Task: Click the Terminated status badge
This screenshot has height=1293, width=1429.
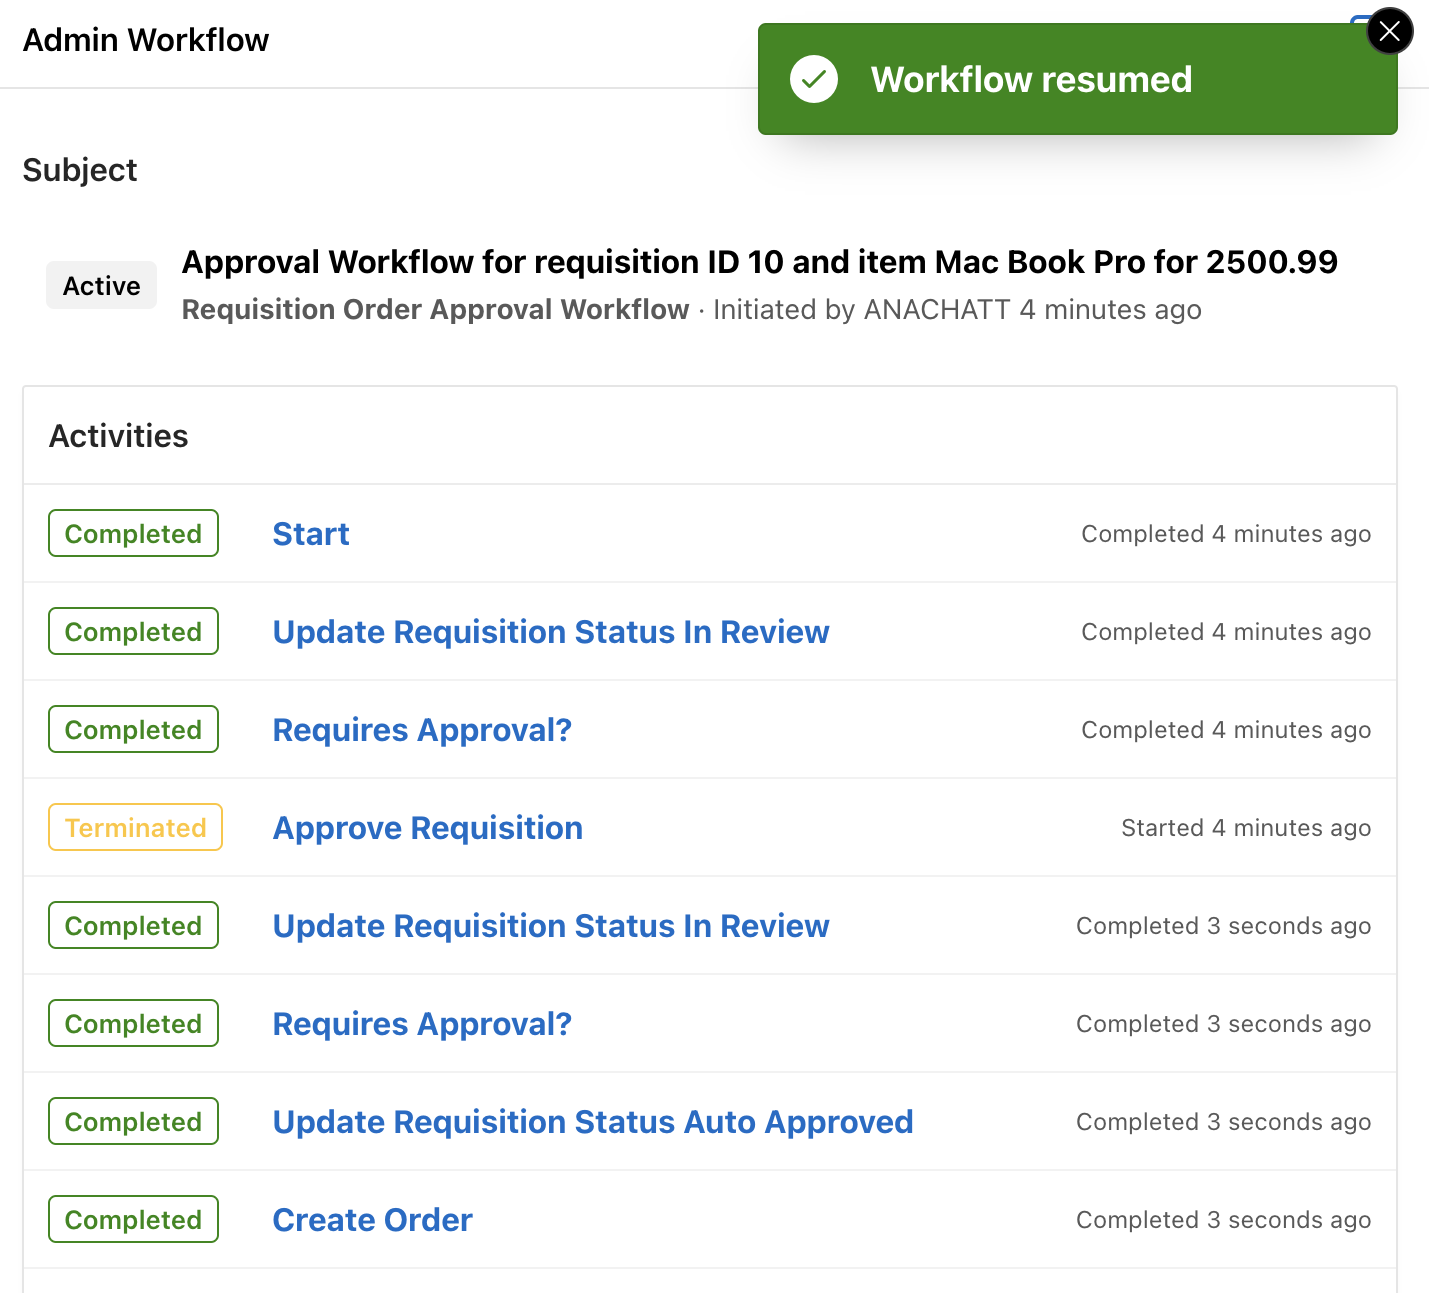Action: point(135,828)
